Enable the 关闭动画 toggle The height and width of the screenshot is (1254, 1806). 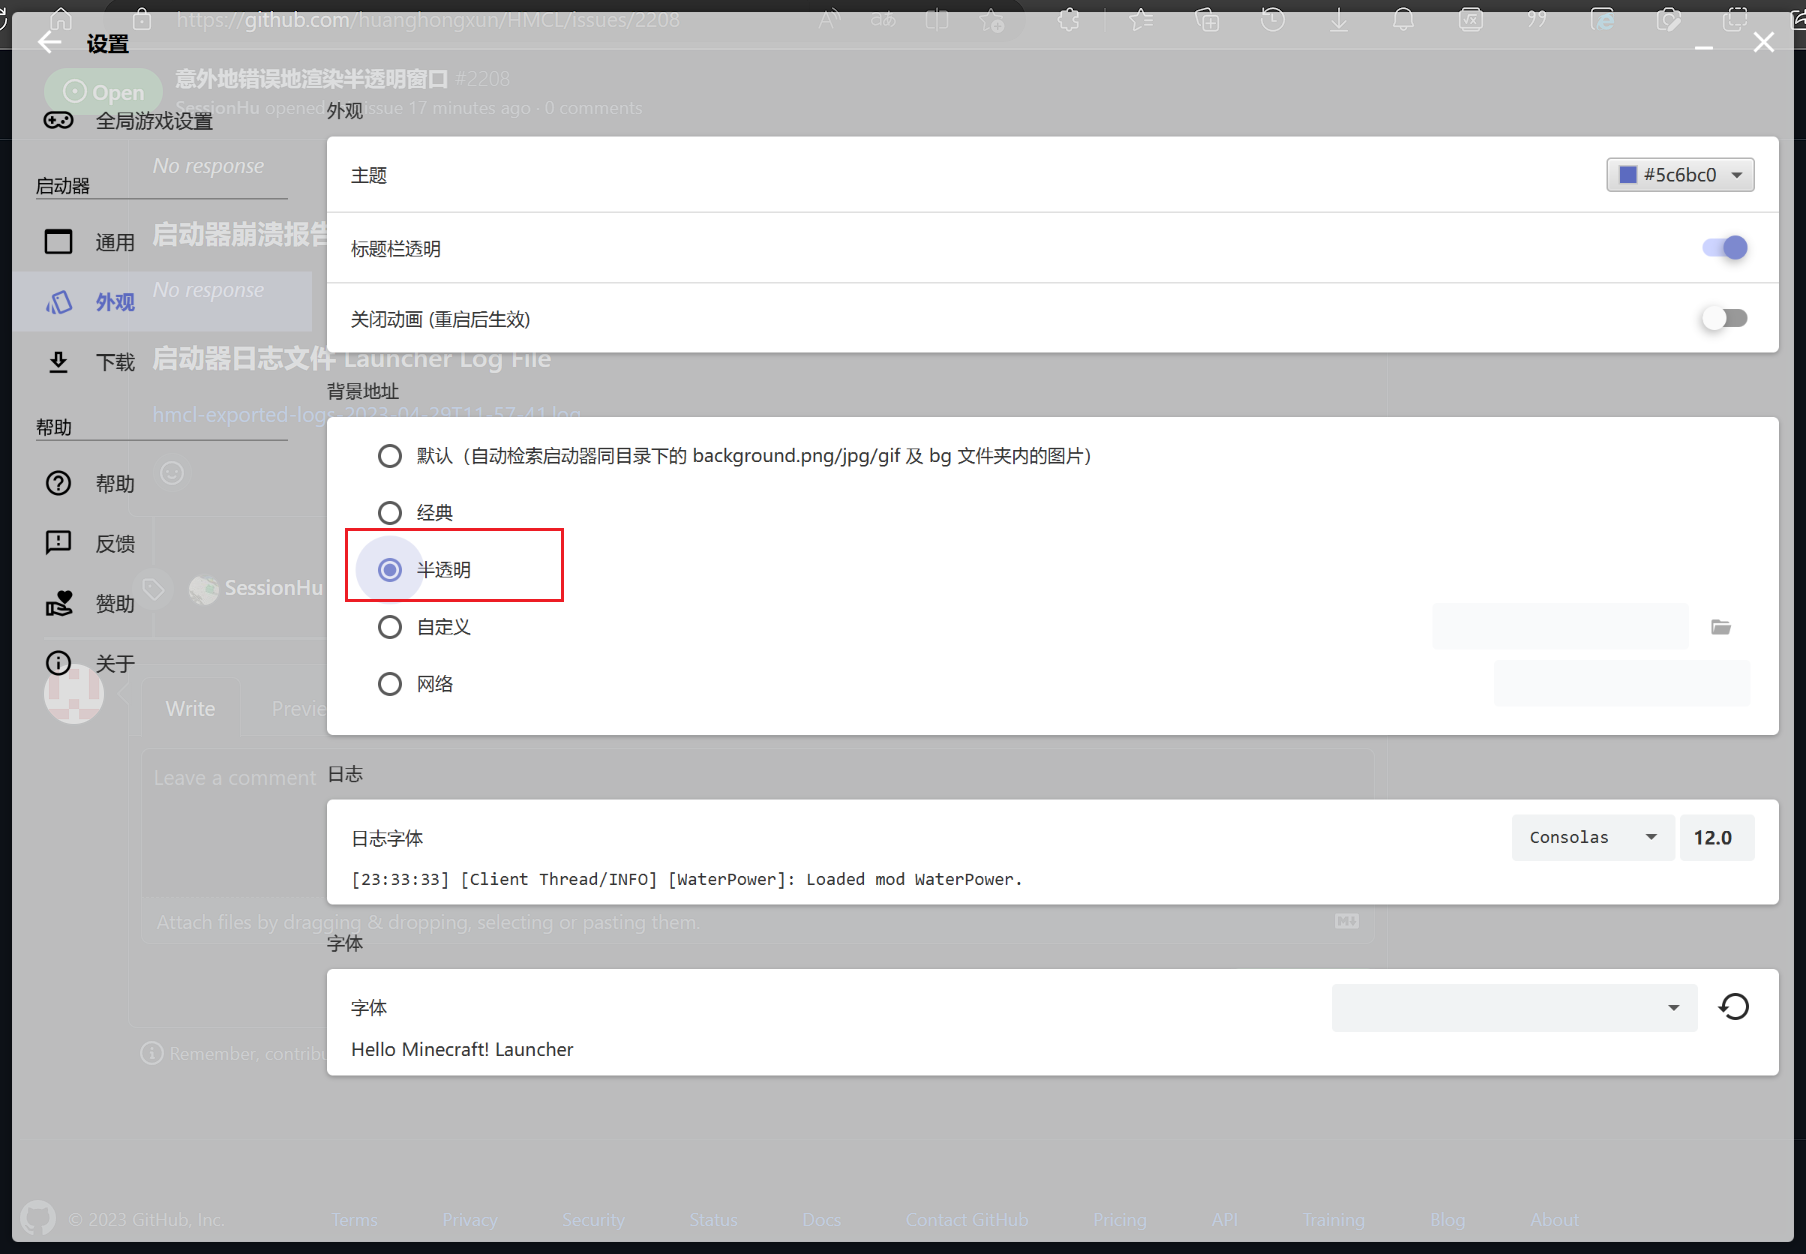point(1724,317)
